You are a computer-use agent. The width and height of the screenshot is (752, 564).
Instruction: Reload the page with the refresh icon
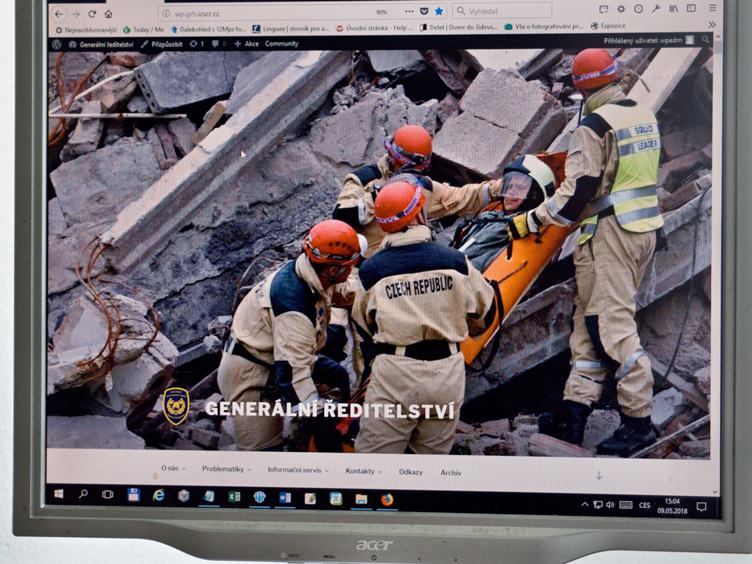92,14
